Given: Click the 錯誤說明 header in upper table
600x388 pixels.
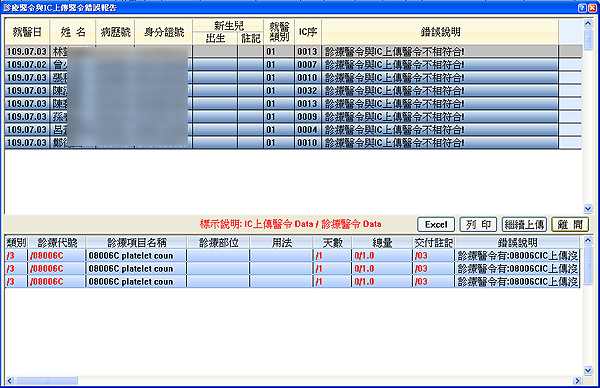Looking at the screenshot, I should coord(440,32).
